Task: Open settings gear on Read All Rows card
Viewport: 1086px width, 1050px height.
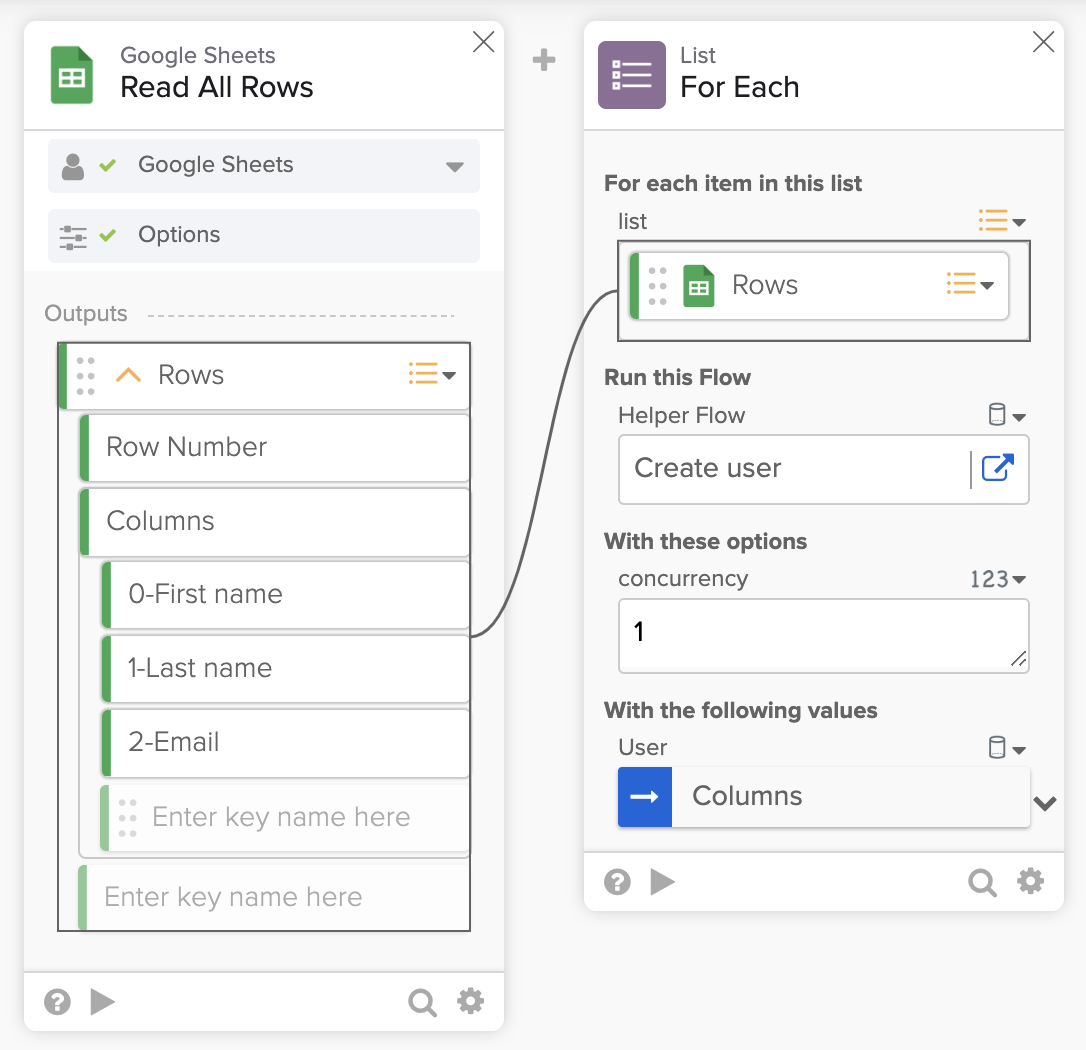Action: 471,1001
